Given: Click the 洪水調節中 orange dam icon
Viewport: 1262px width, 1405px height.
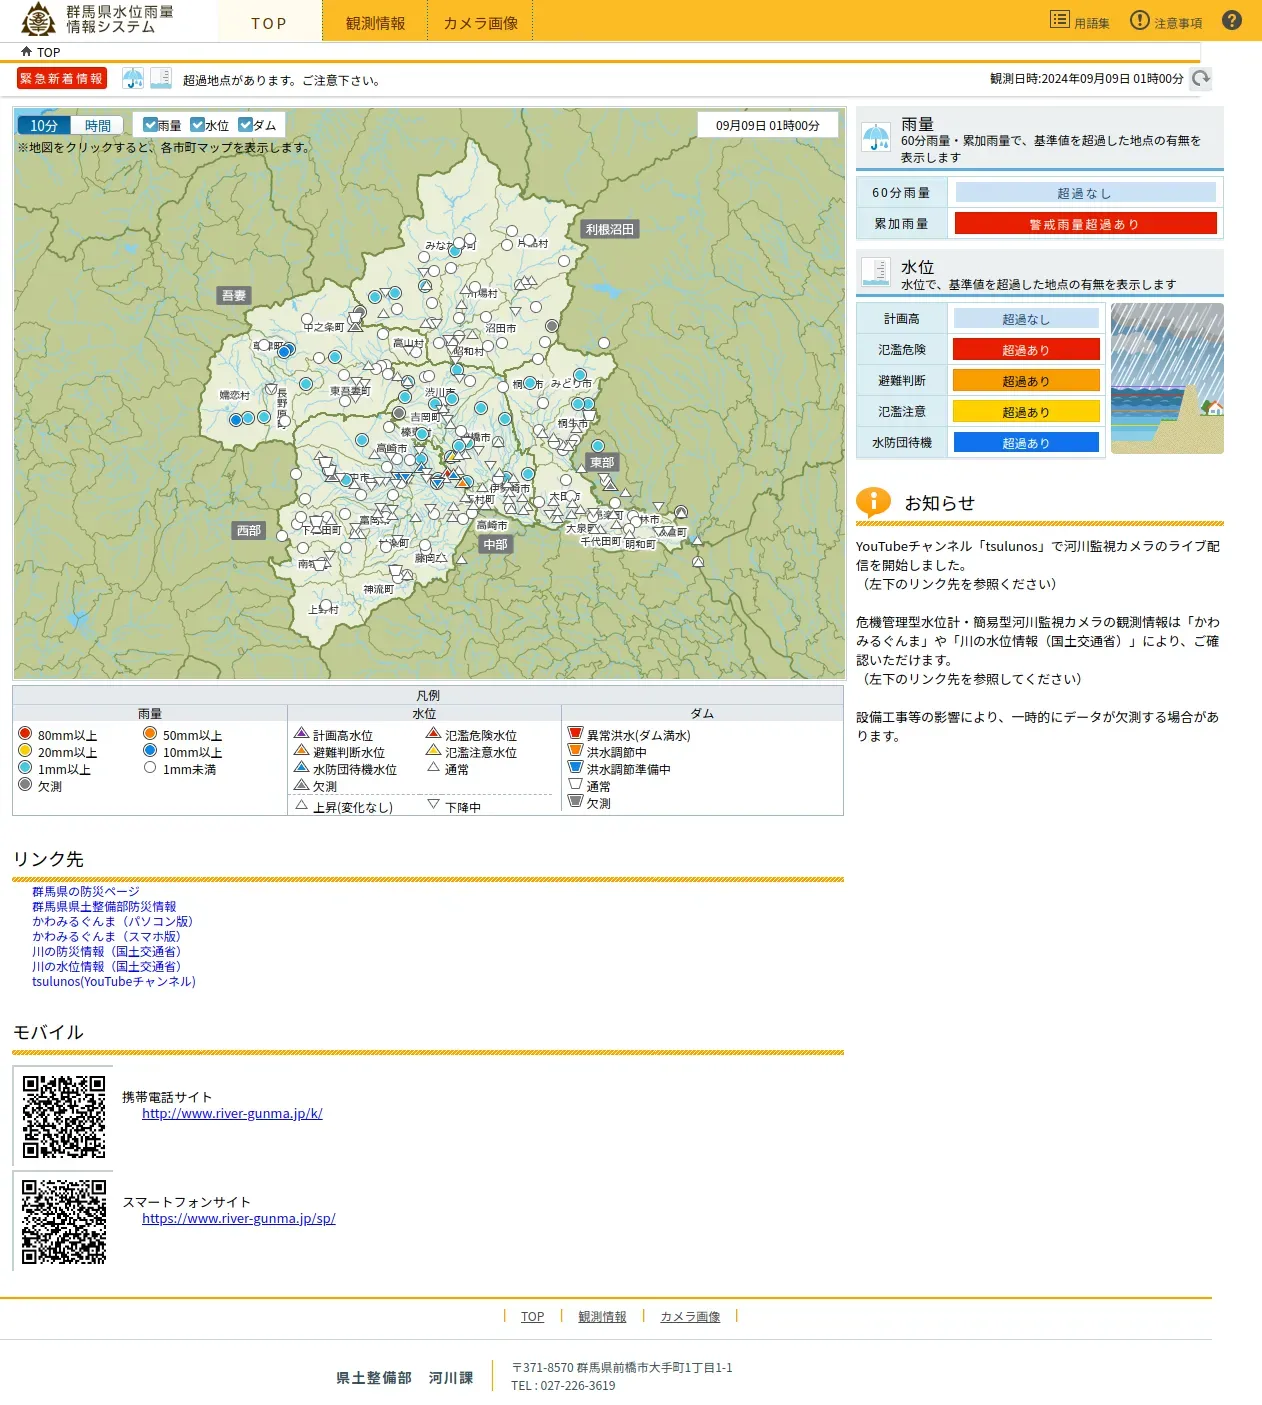Looking at the screenshot, I should click(575, 750).
